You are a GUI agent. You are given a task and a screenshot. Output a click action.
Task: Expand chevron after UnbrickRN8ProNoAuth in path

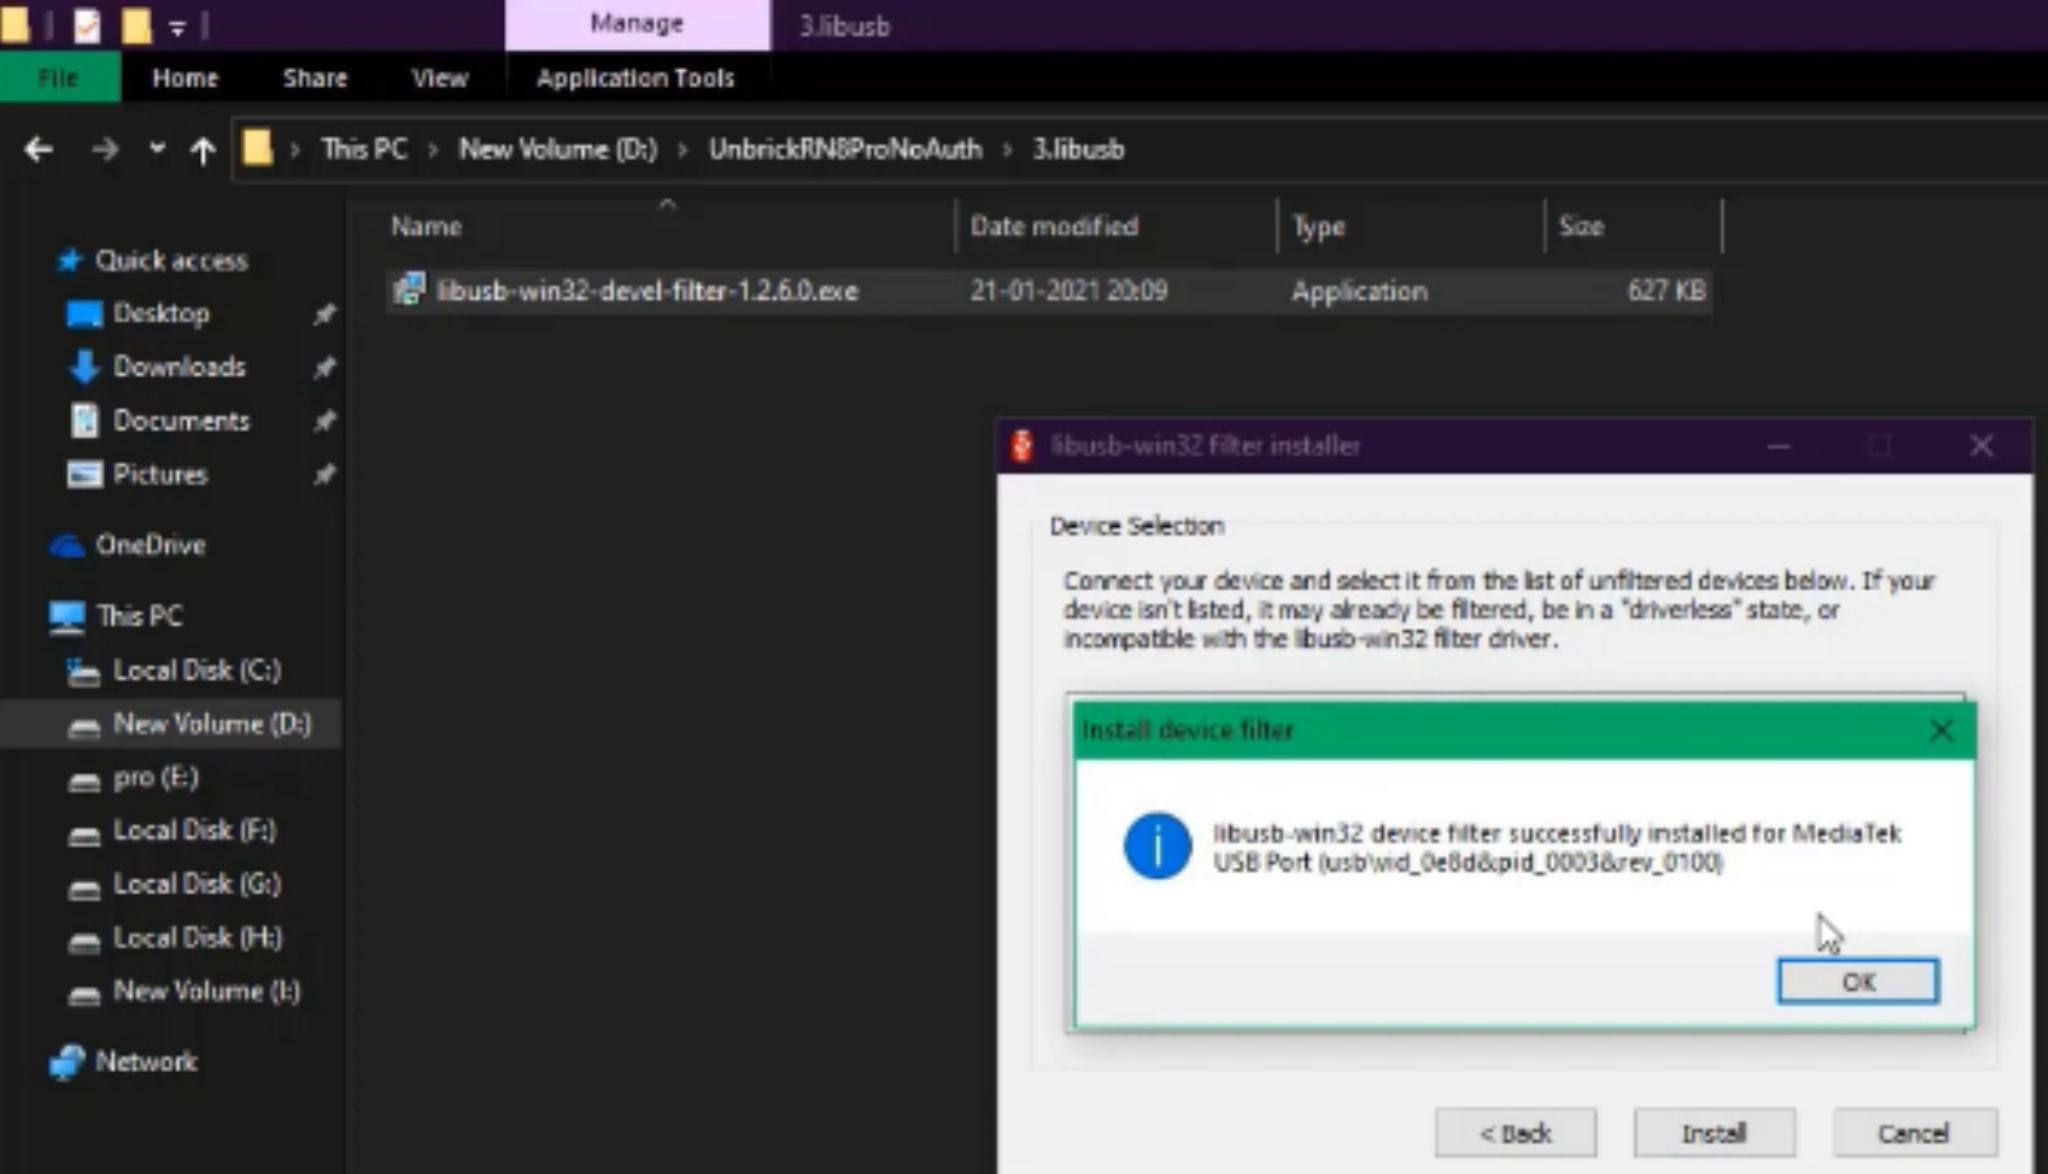click(x=1007, y=150)
